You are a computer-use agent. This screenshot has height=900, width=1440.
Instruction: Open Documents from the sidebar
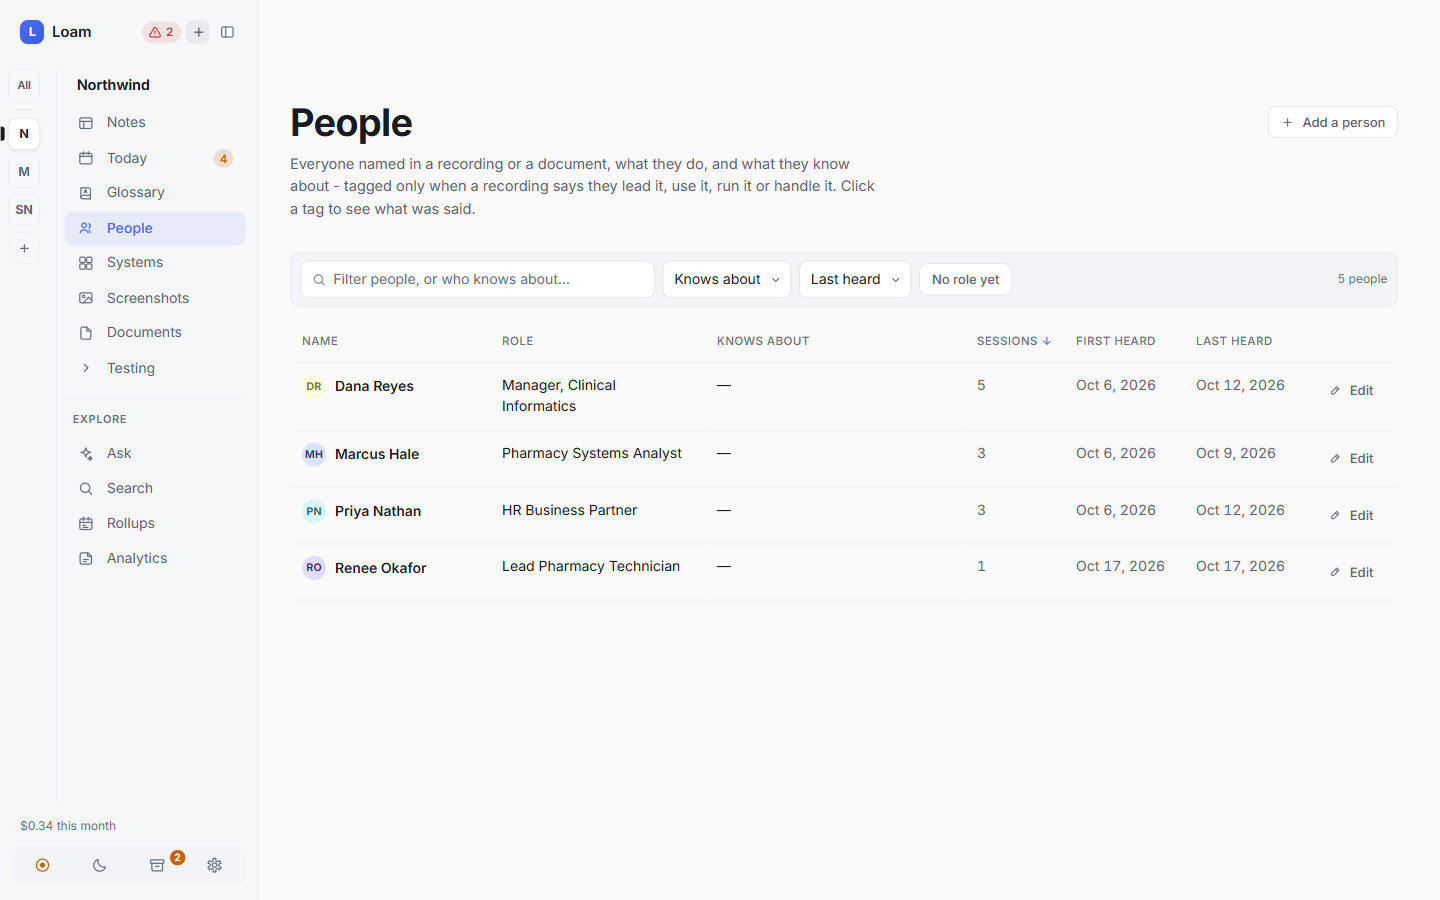click(155, 333)
